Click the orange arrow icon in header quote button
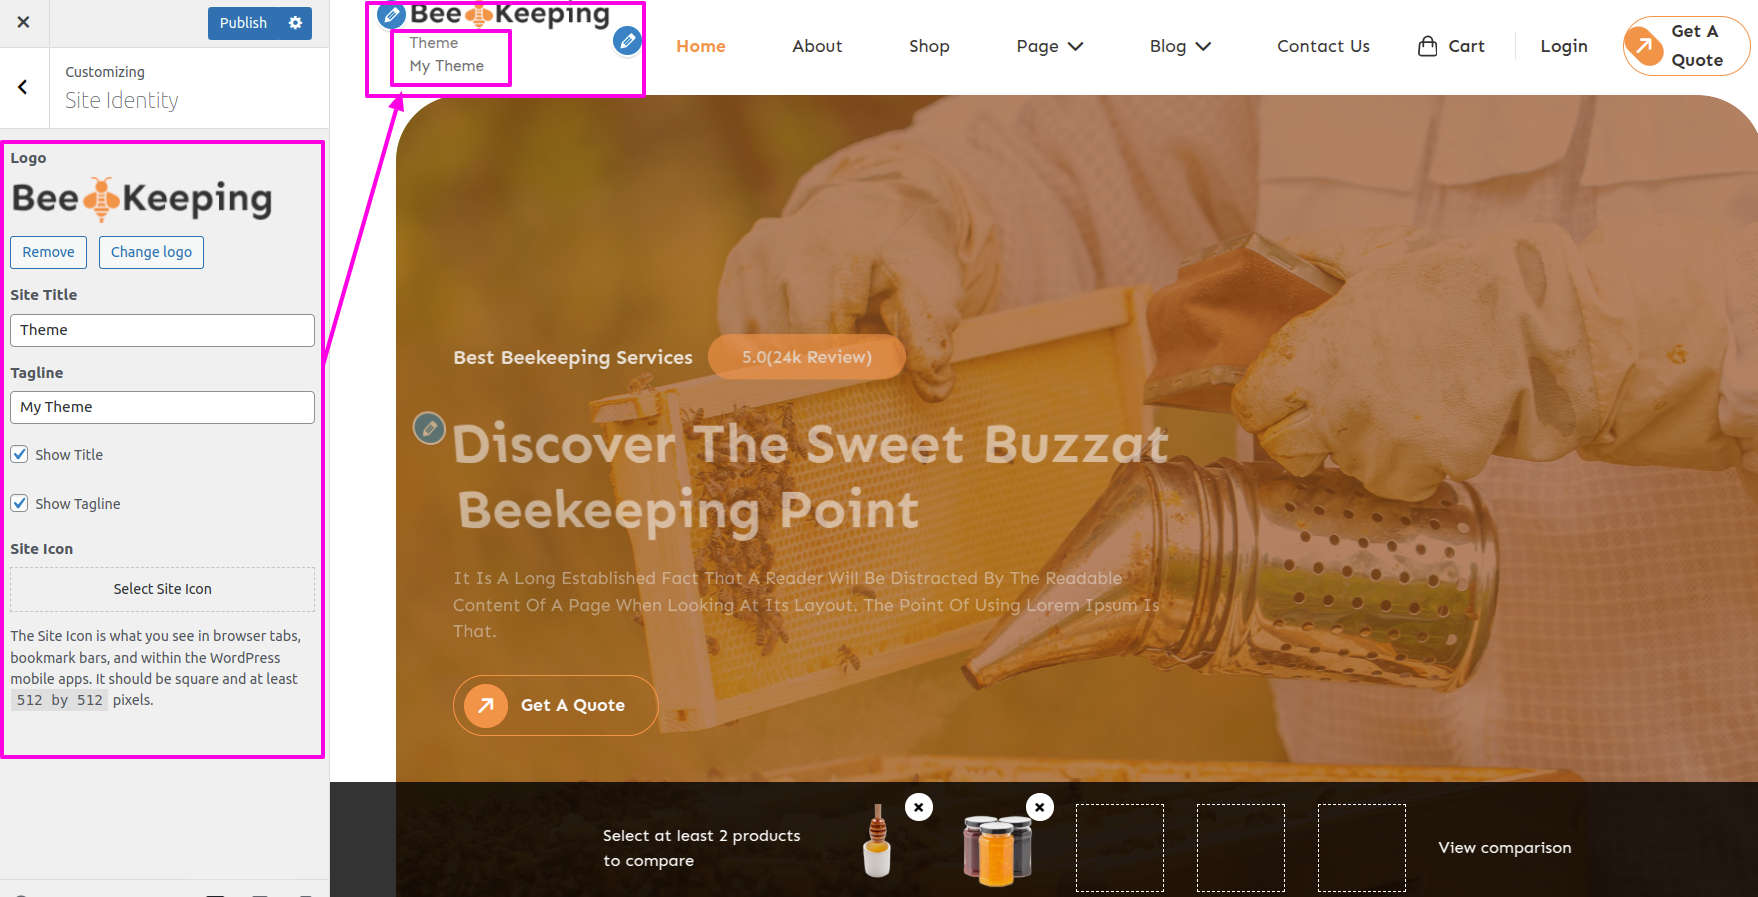Image resolution: width=1758 pixels, height=897 pixels. click(x=1643, y=46)
